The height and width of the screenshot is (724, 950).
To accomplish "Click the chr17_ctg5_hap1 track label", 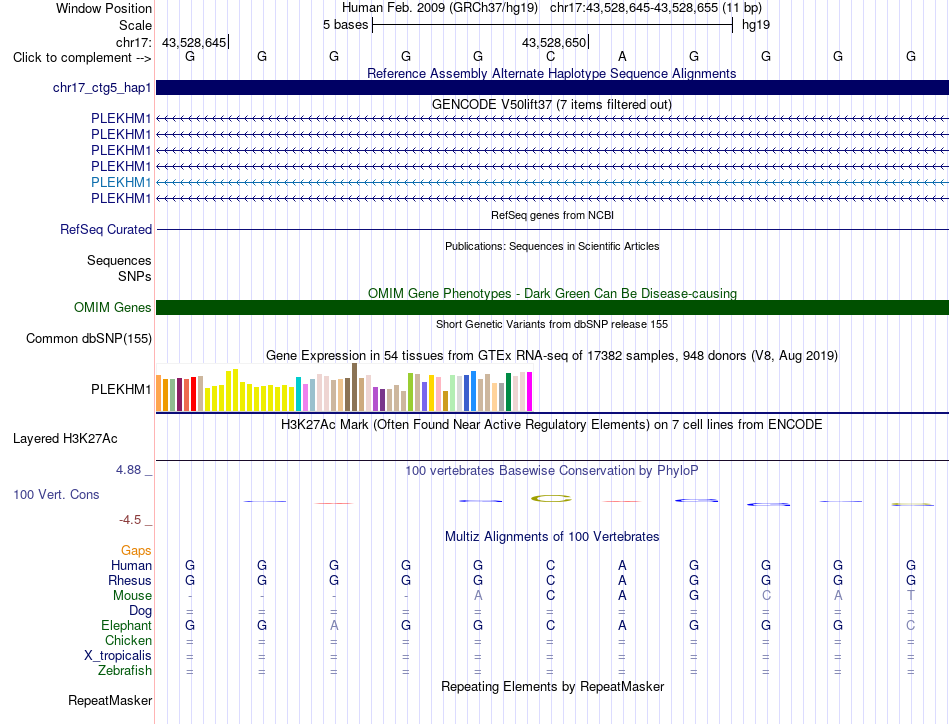I will 102,88.
